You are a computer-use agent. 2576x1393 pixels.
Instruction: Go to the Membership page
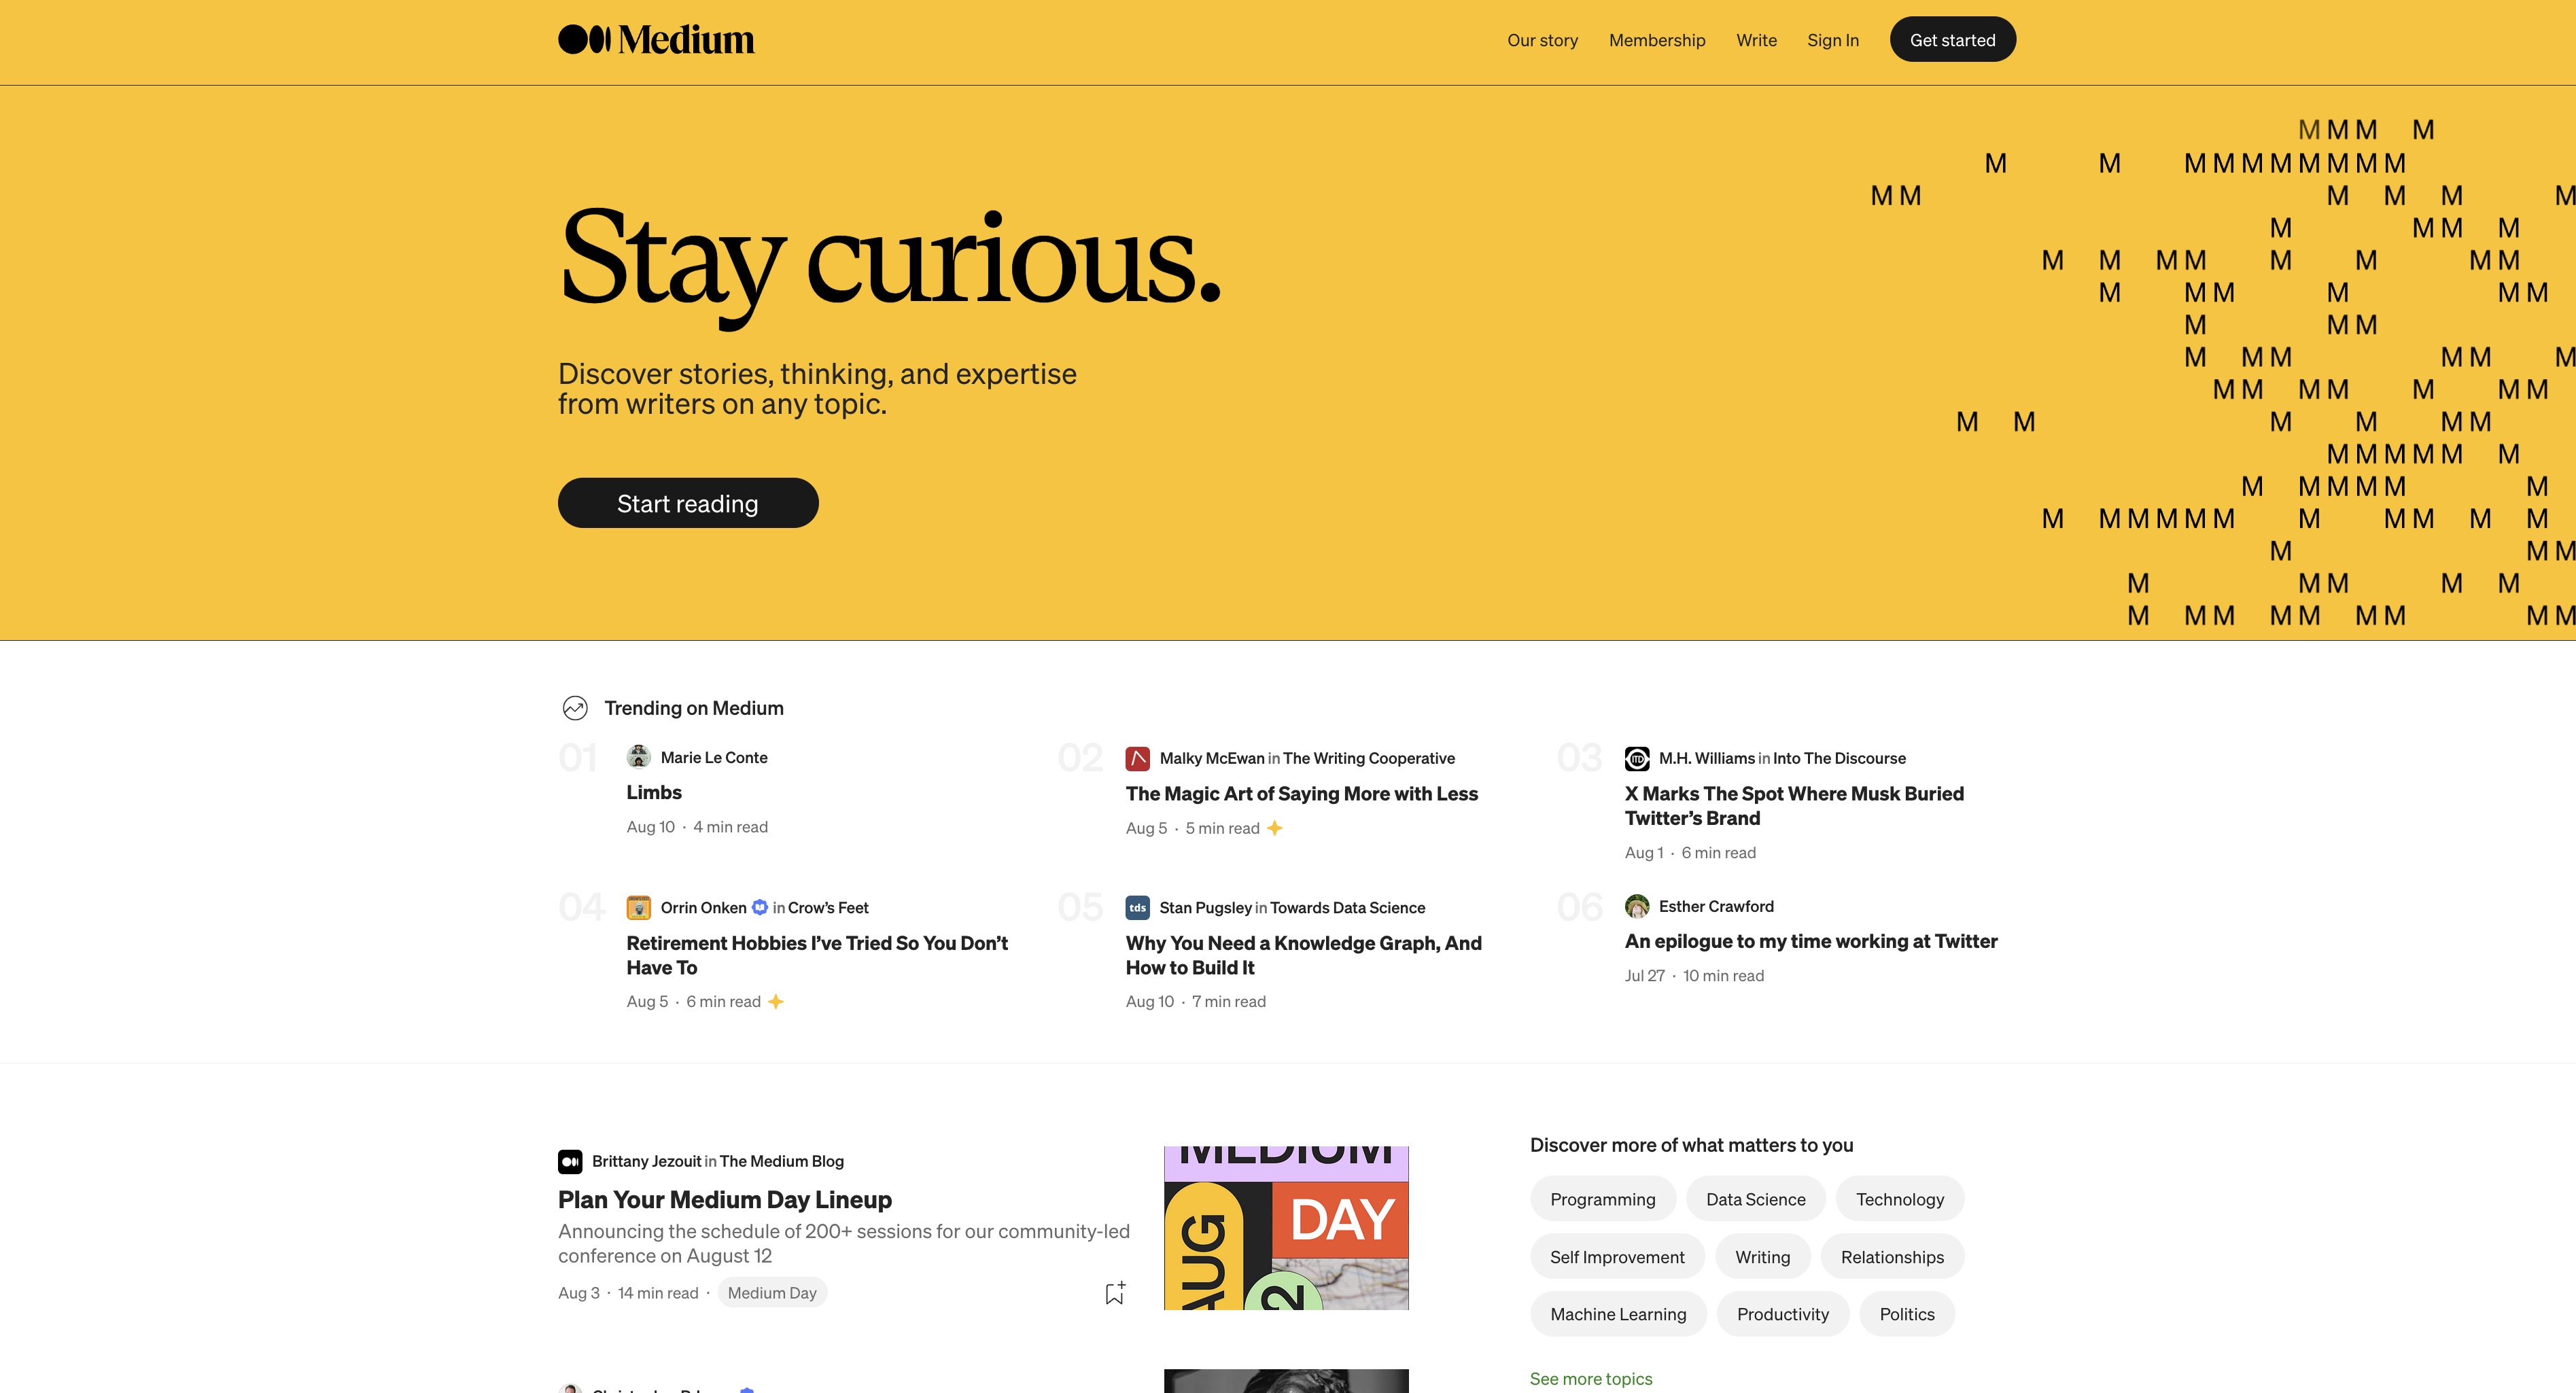point(1657,40)
